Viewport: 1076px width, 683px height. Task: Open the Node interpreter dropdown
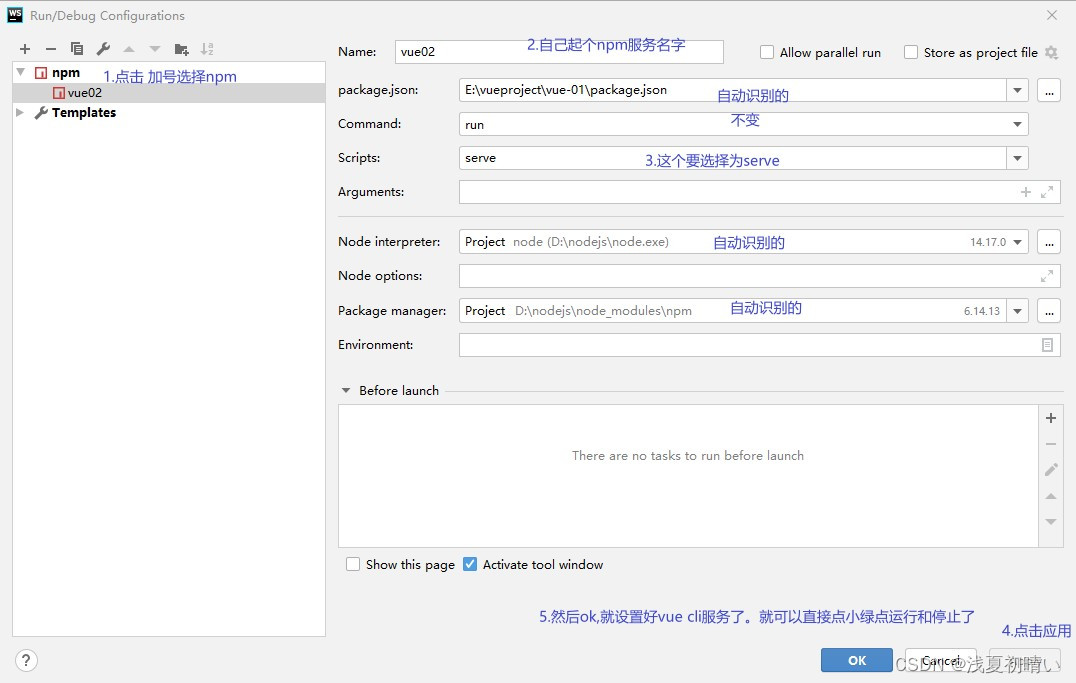[x=1018, y=242]
